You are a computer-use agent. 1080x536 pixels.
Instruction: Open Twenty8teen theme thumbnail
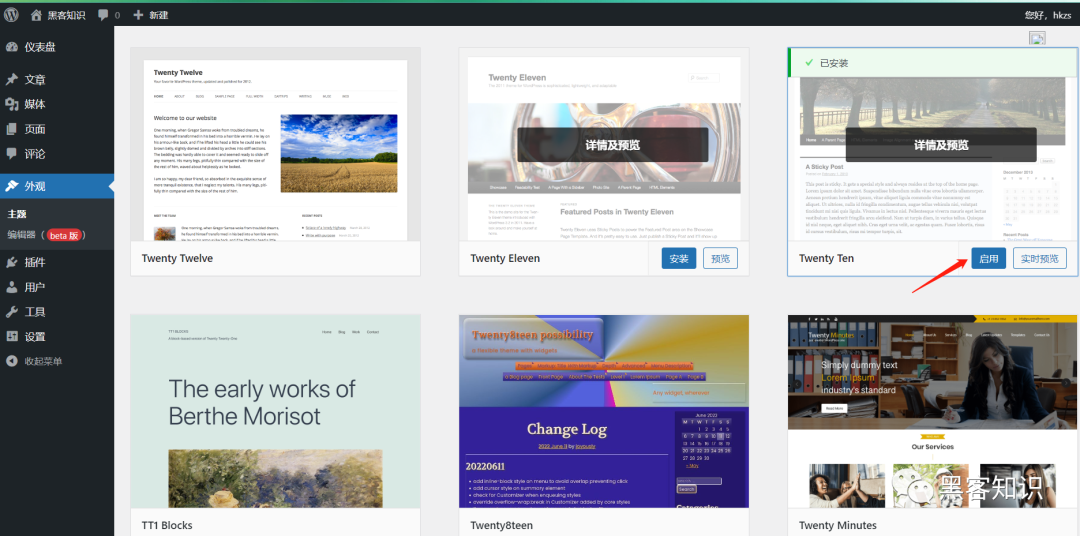click(604, 411)
